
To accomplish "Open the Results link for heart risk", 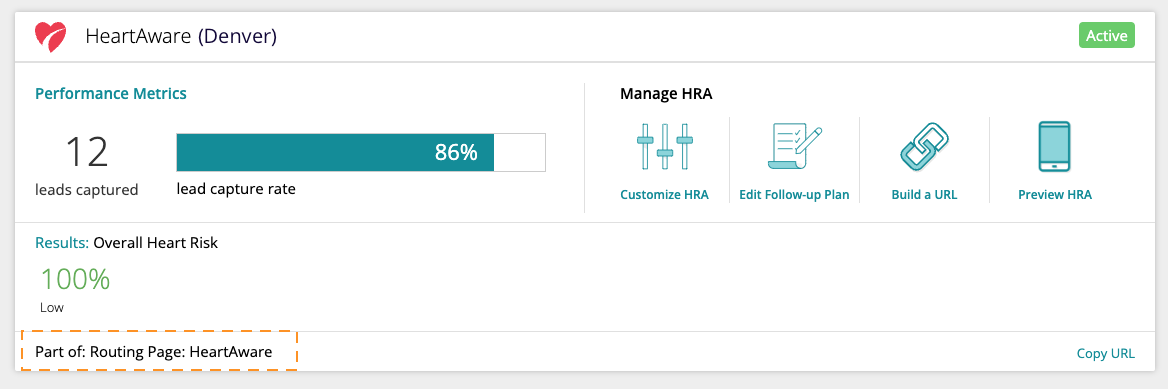I will 62,243.
